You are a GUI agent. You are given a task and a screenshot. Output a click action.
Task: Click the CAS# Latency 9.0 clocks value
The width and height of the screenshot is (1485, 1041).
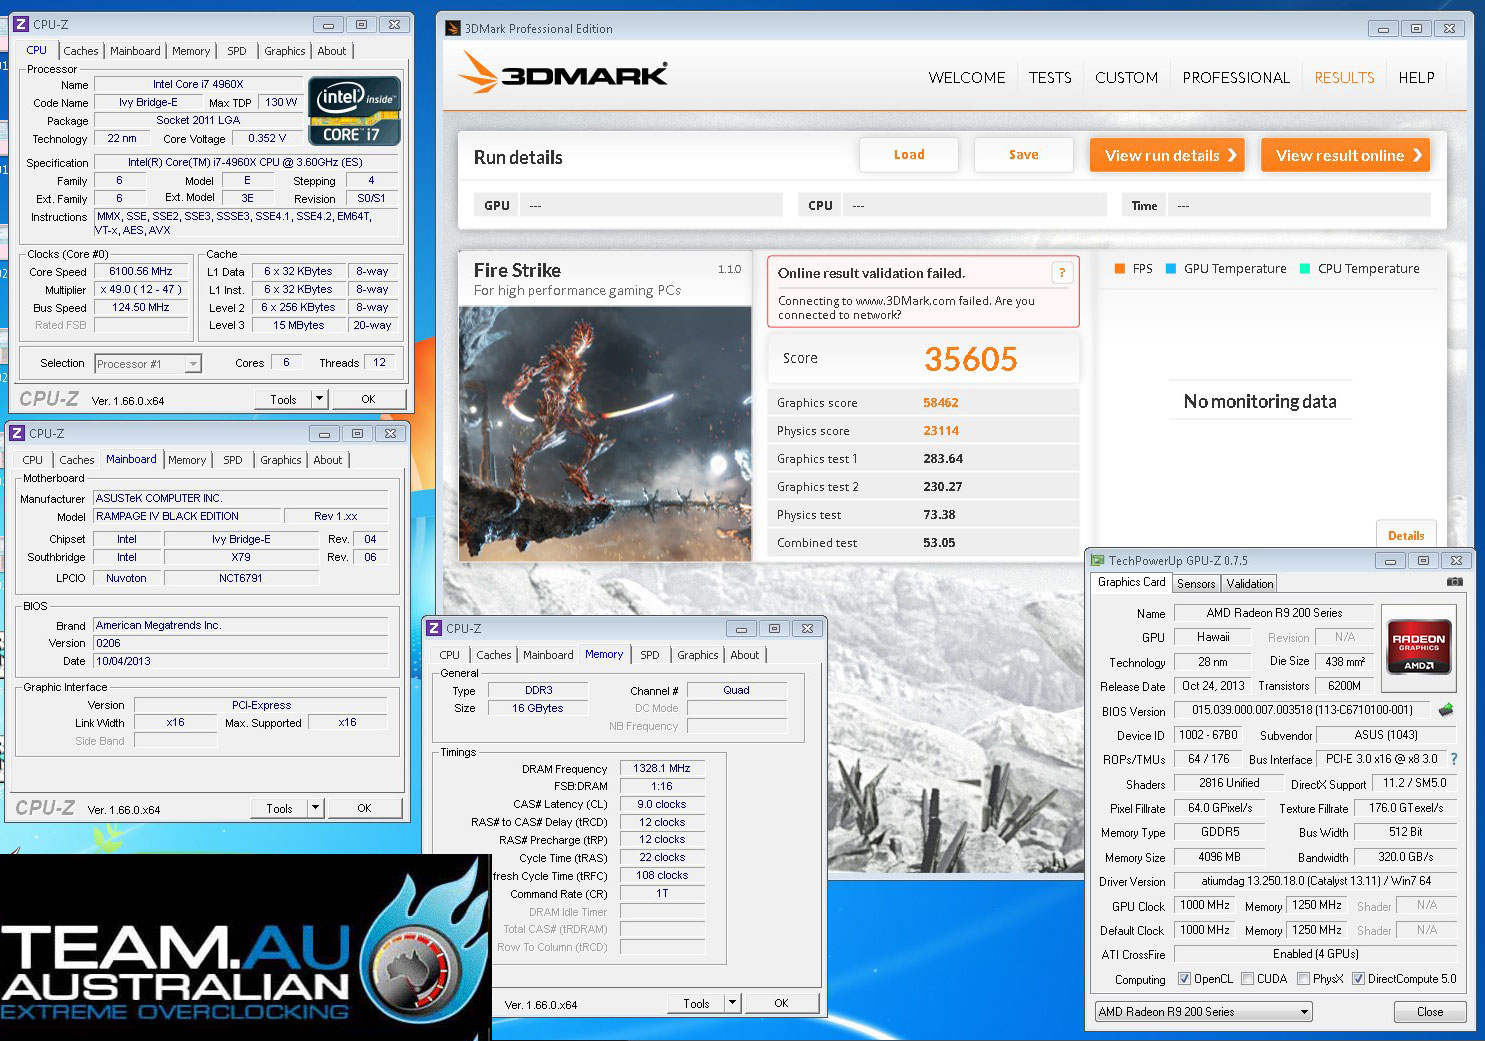[661, 804]
